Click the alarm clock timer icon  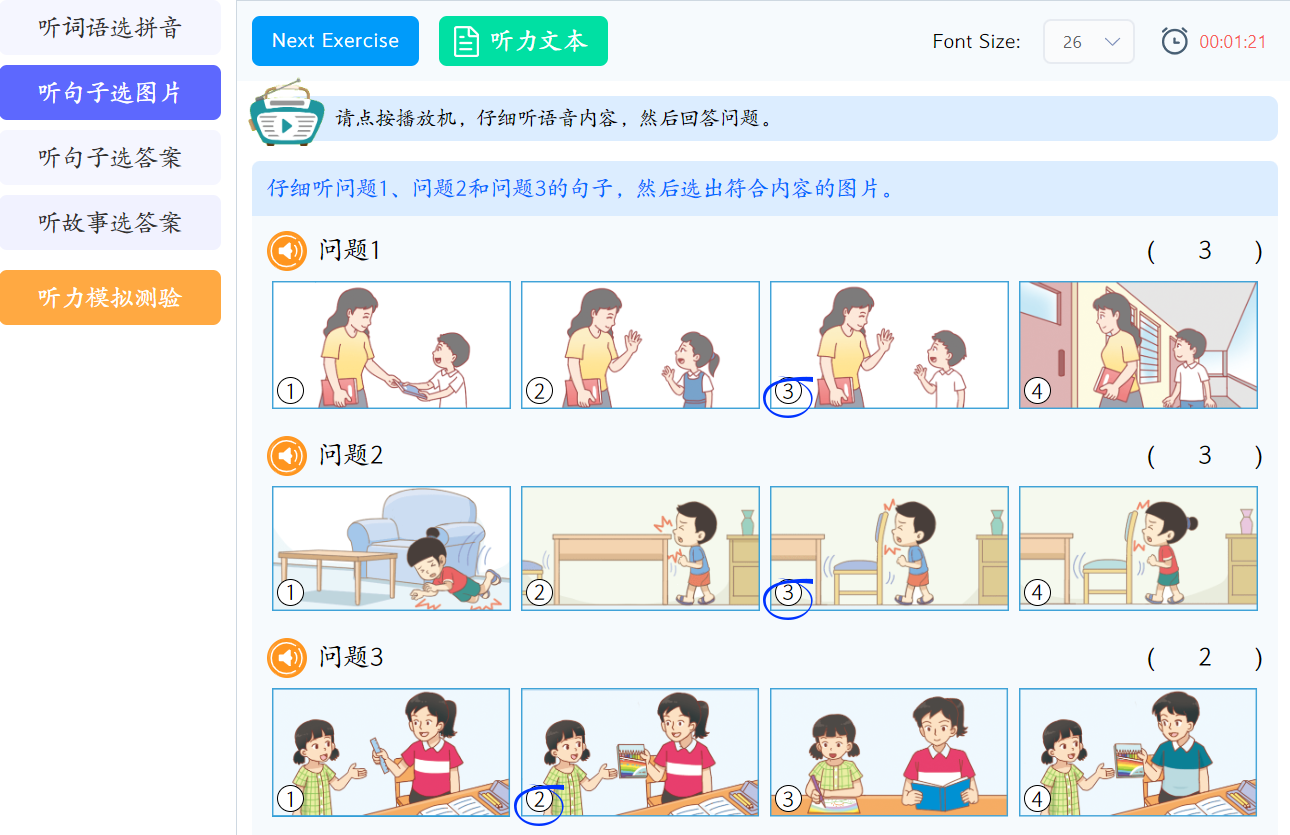pyautogui.click(x=1175, y=41)
